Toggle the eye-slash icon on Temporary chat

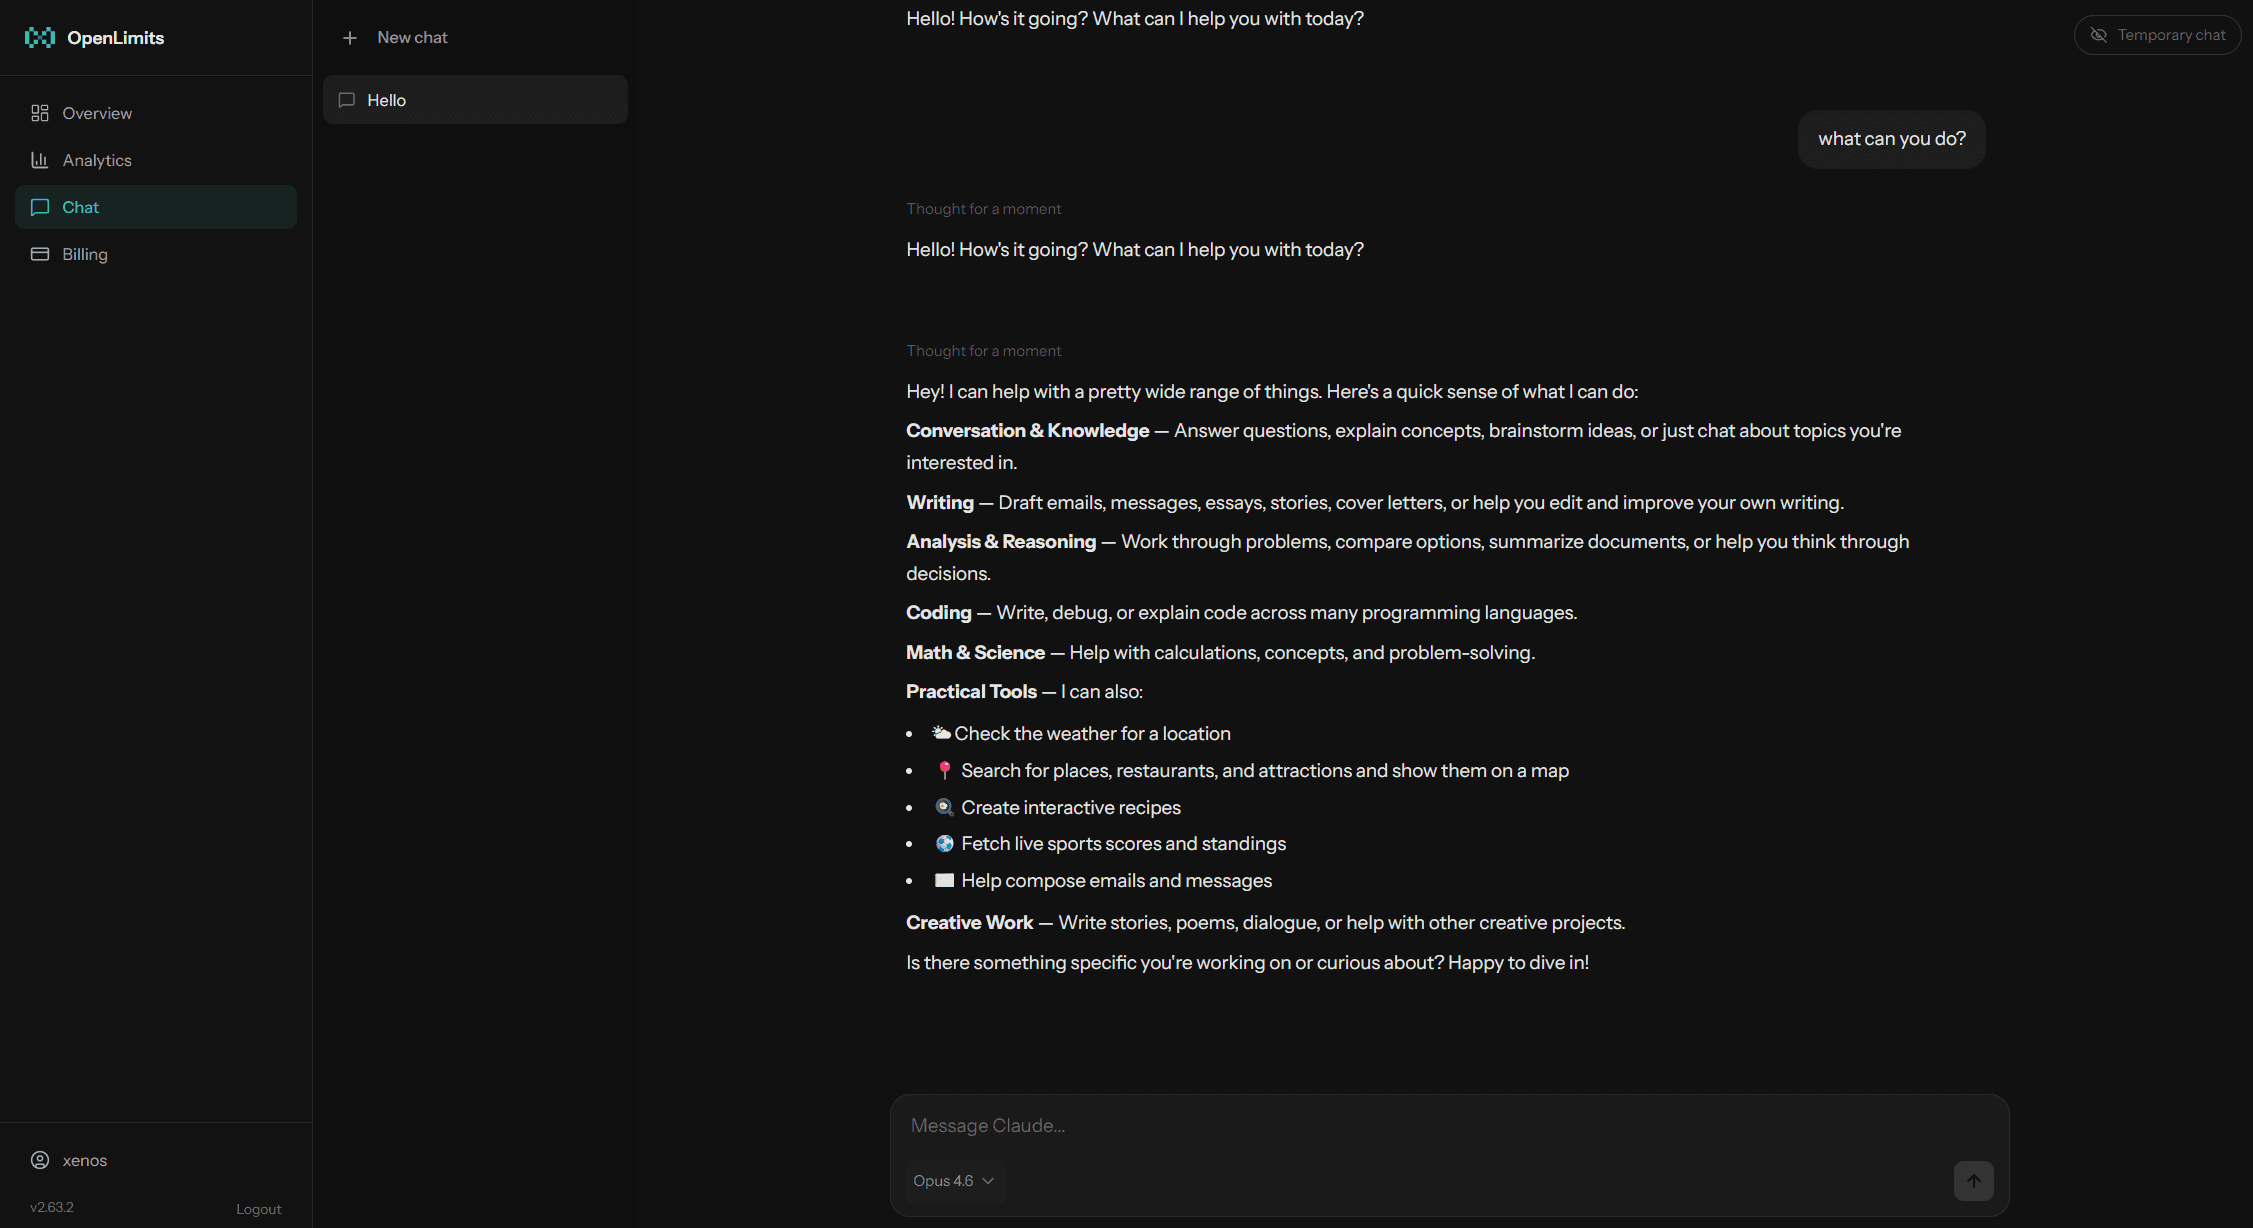(x=2098, y=34)
